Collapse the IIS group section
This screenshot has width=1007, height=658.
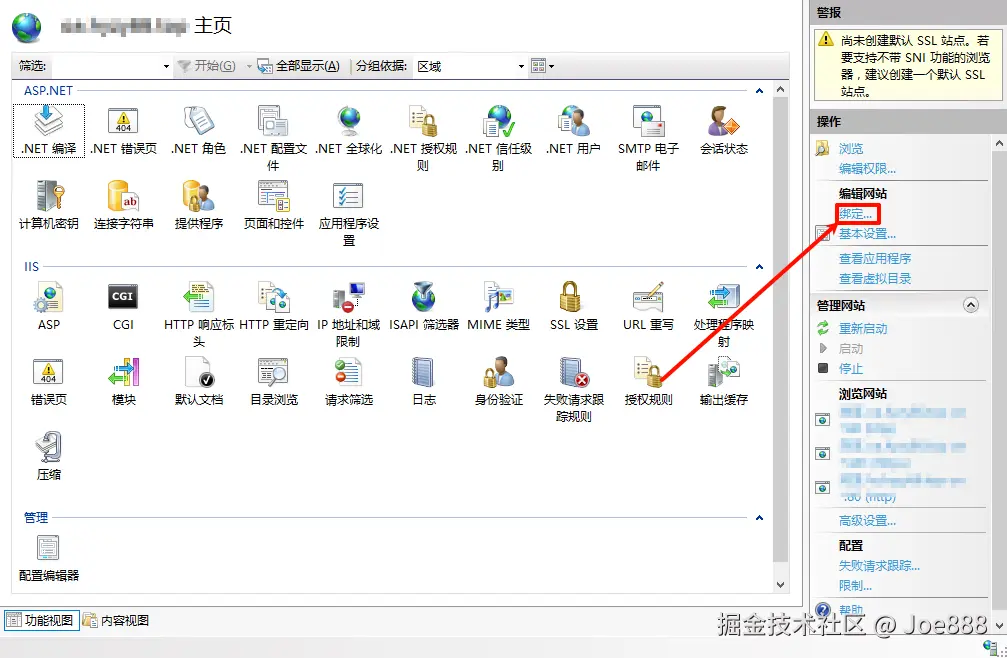click(759, 266)
